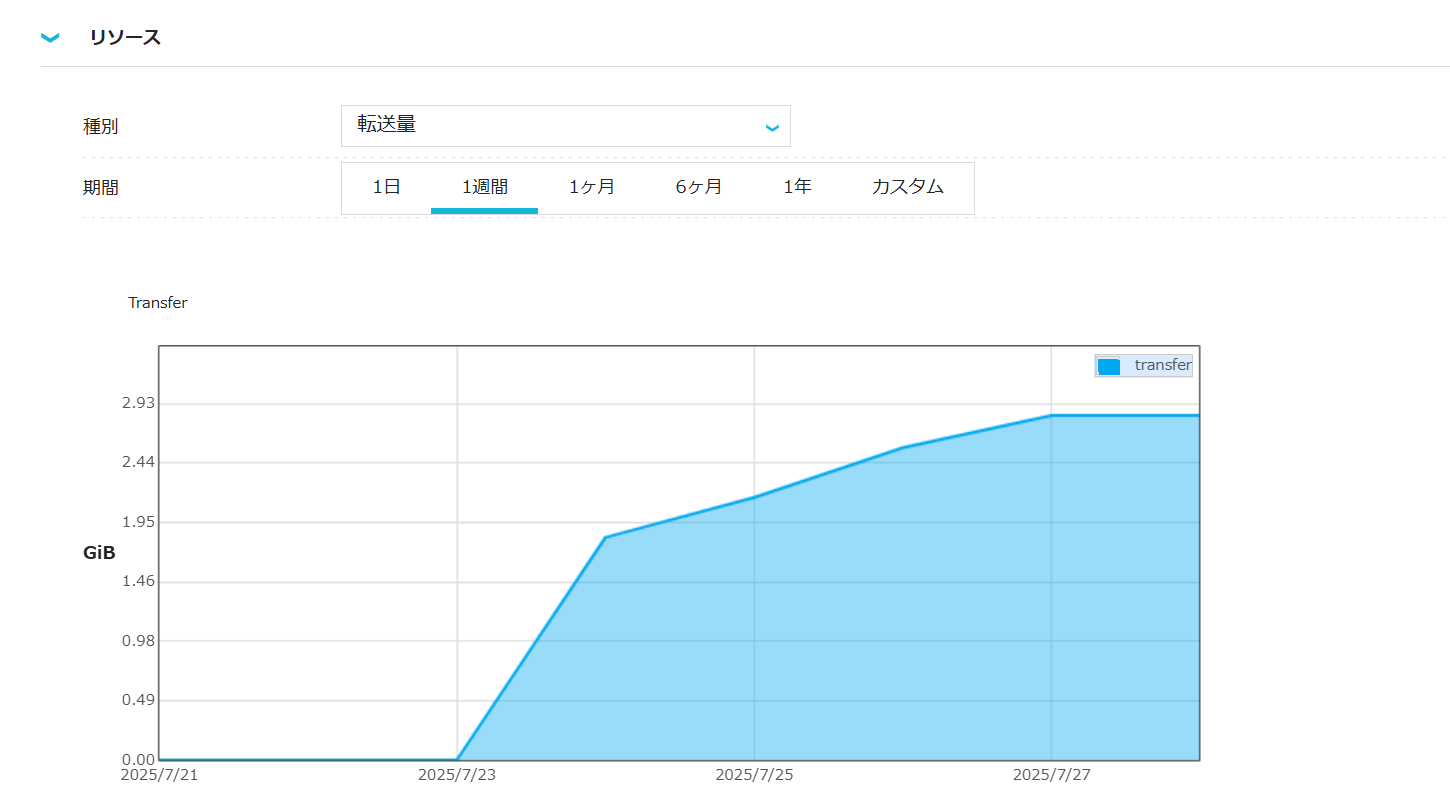
Task: Select the 1日 period tab
Action: pyautogui.click(x=386, y=187)
